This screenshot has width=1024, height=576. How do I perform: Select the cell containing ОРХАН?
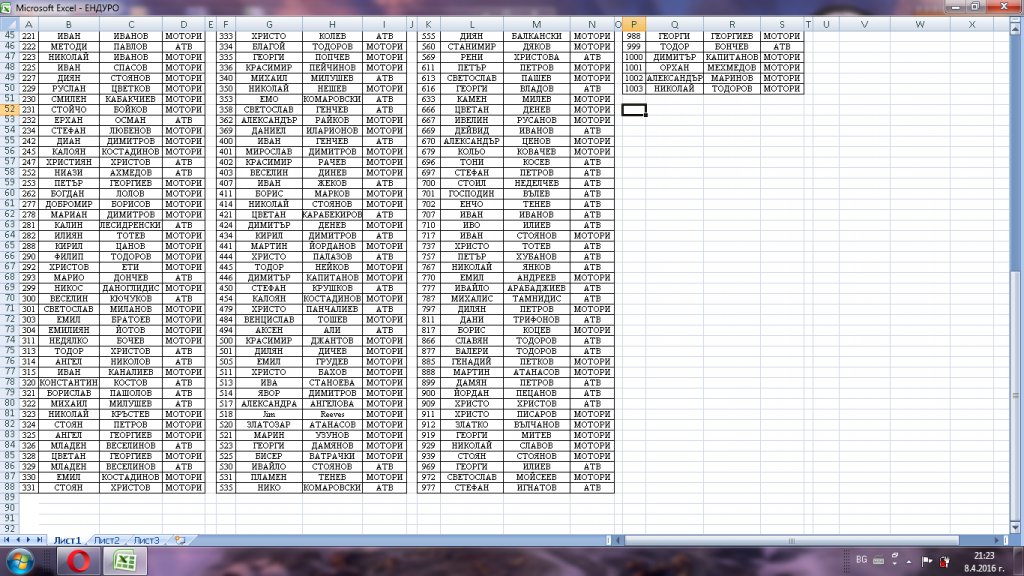[x=675, y=67]
